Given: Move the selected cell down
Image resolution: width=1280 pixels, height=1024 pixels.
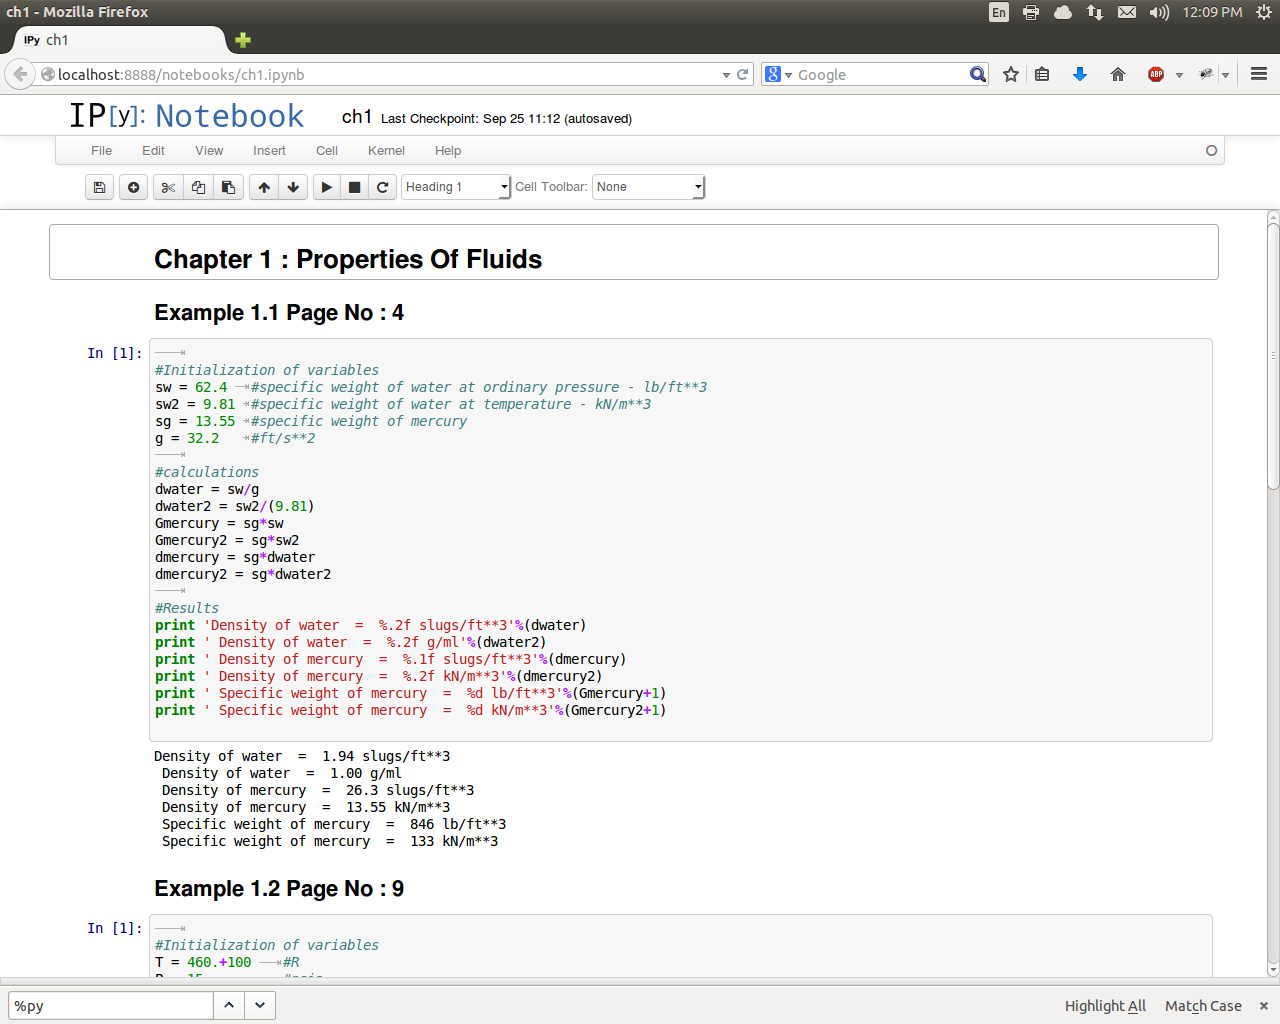Looking at the screenshot, I should click(x=293, y=187).
